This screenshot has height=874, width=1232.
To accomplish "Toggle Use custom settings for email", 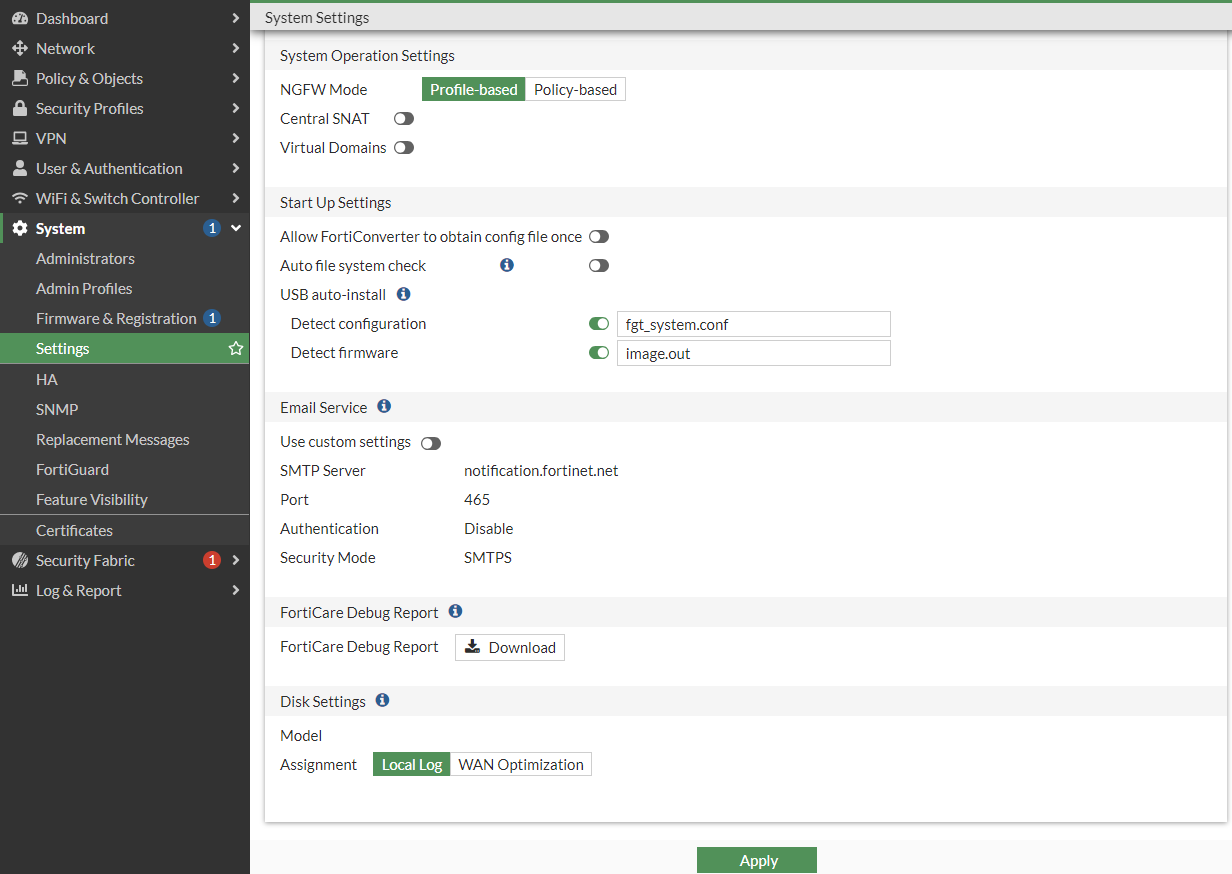I will [x=431, y=443].
